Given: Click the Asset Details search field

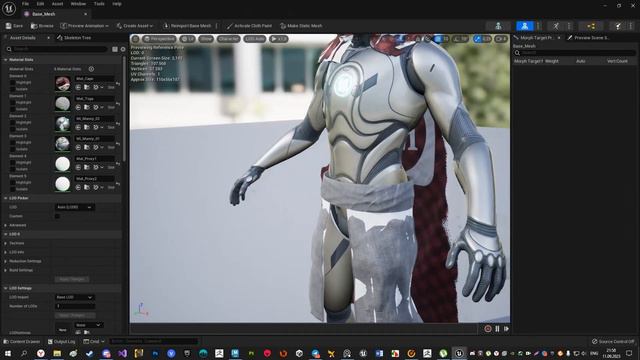Looking at the screenshot, I should point(56,49).
